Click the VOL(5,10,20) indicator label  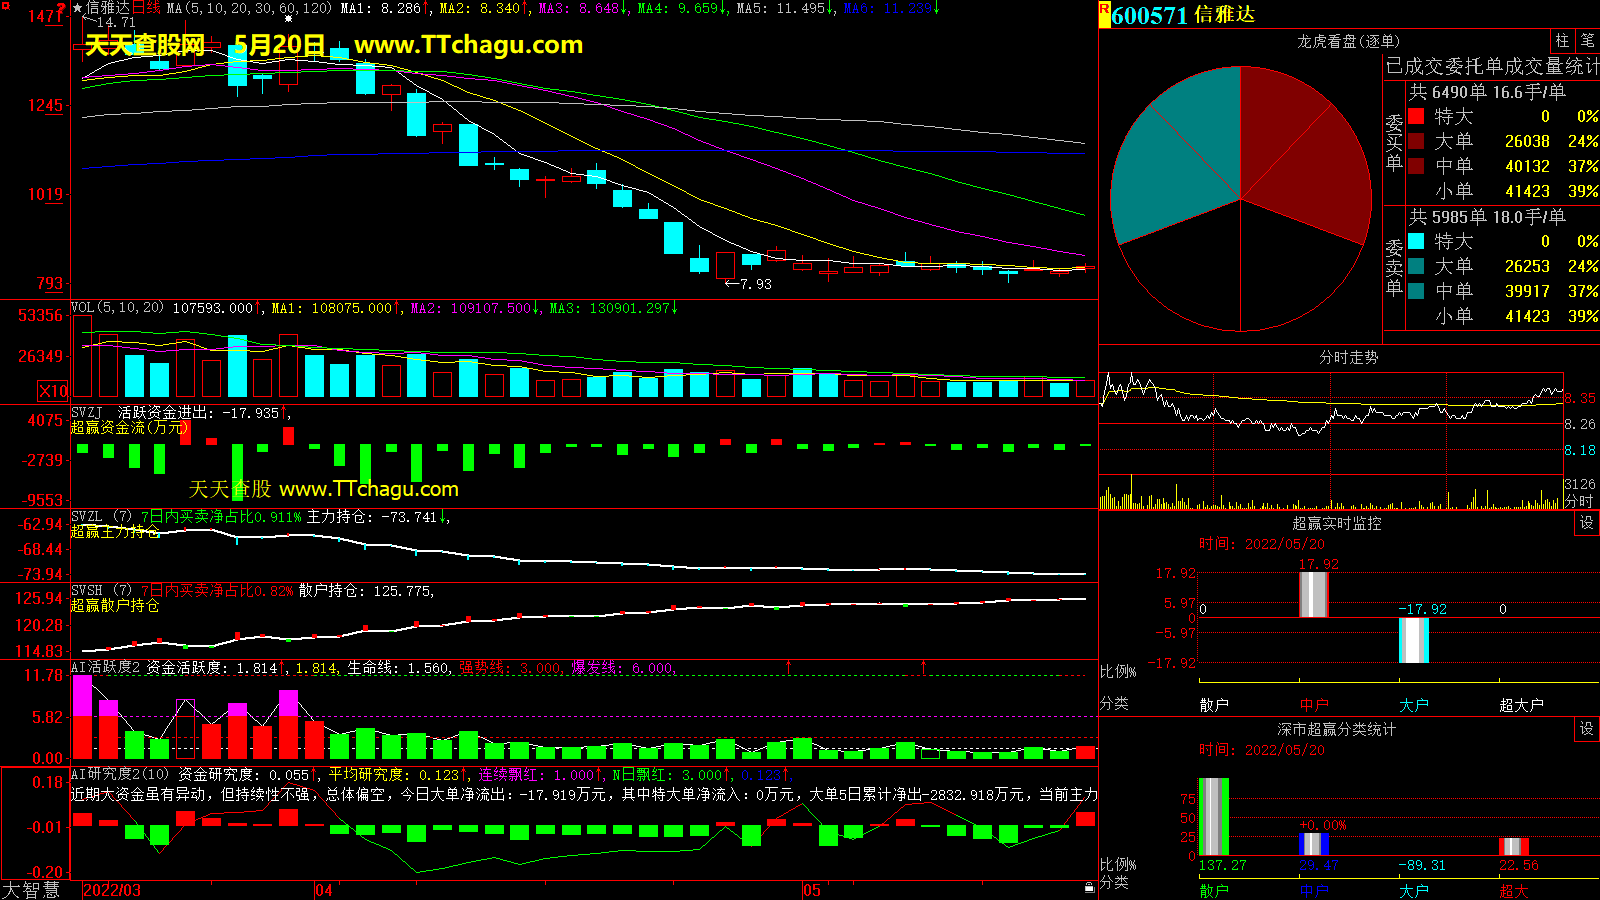point(117,308)
